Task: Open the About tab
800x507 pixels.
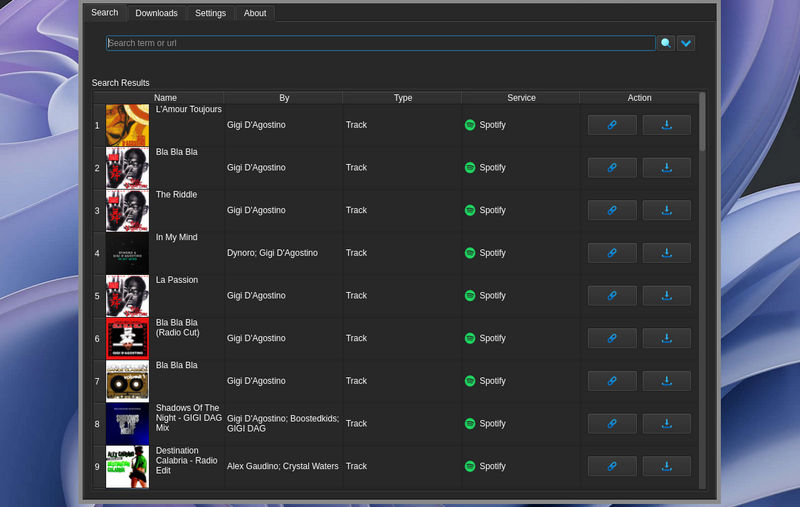Action: point(255,13)
